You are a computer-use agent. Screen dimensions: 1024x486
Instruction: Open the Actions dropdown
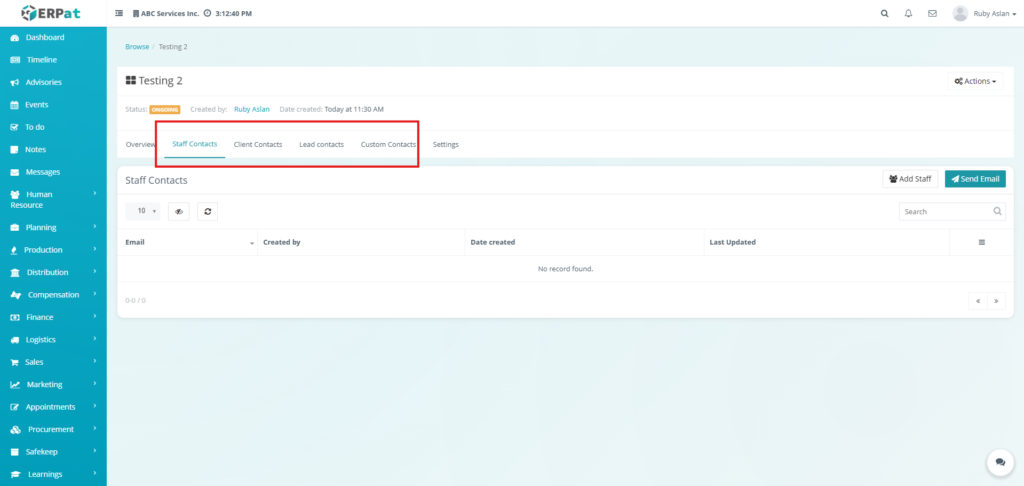tap(975, 81)
